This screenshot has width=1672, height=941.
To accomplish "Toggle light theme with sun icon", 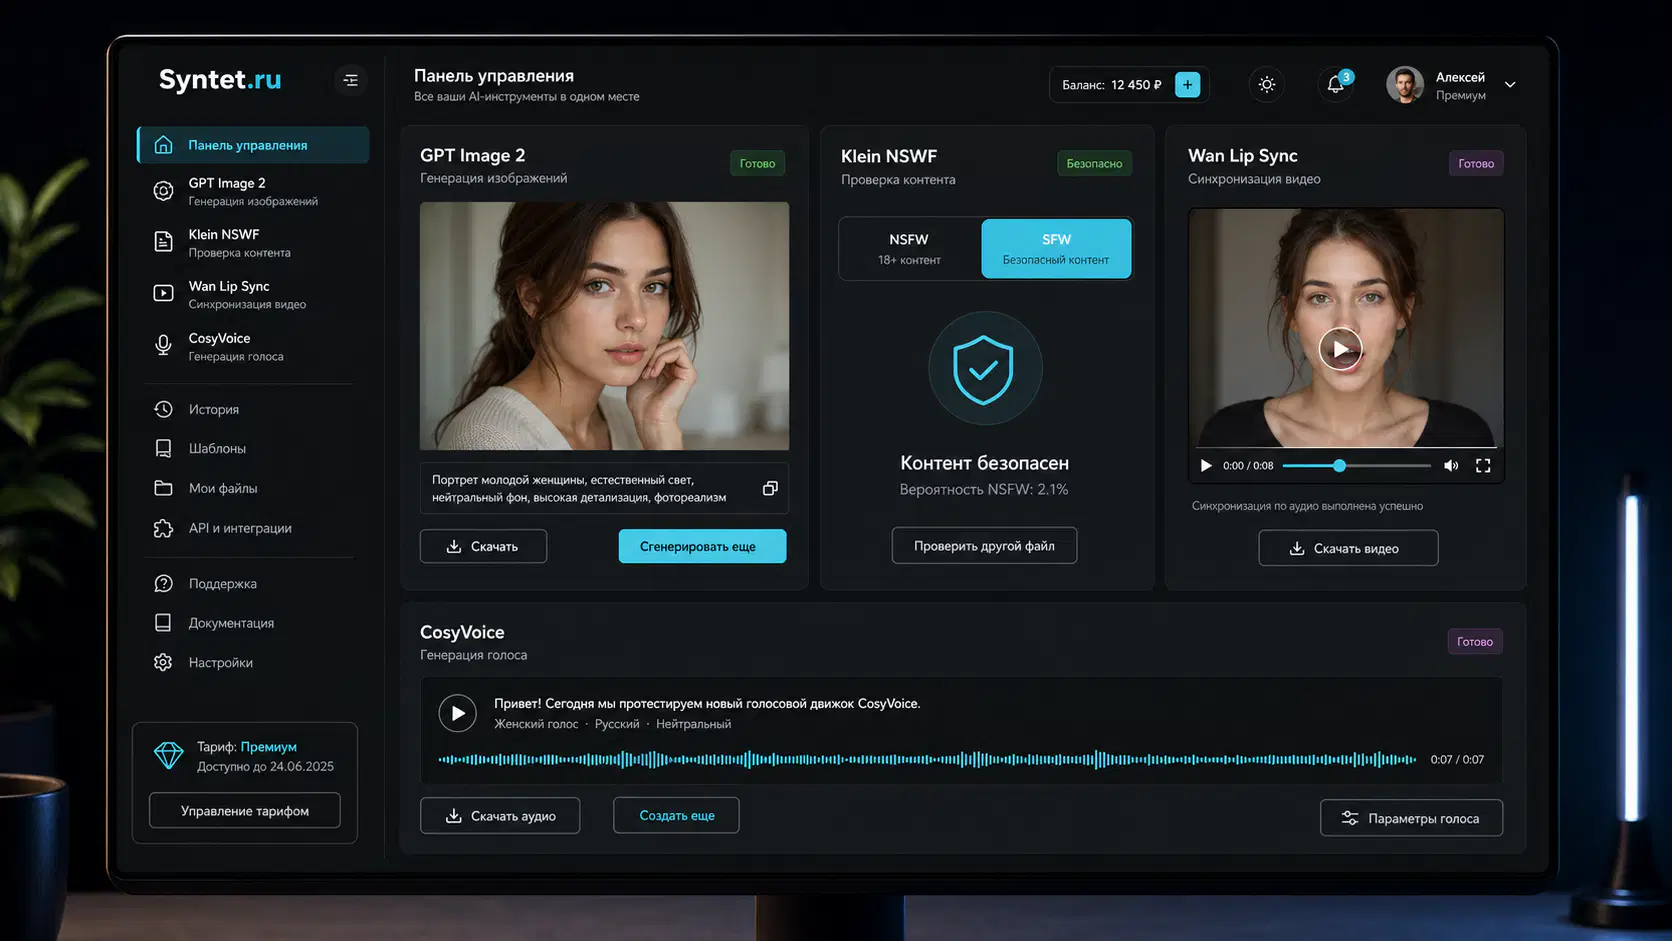I will pyautogui.click(x=1267, y=85).
